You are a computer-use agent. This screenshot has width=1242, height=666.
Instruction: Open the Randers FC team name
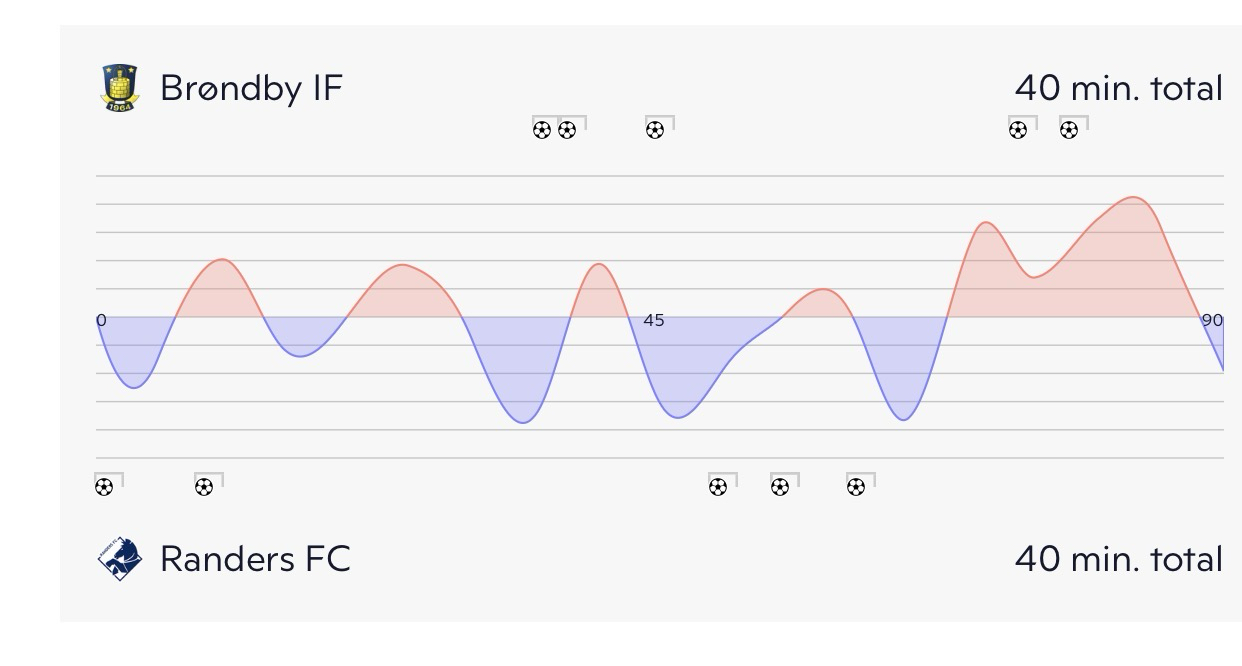(x=255, y=558)
